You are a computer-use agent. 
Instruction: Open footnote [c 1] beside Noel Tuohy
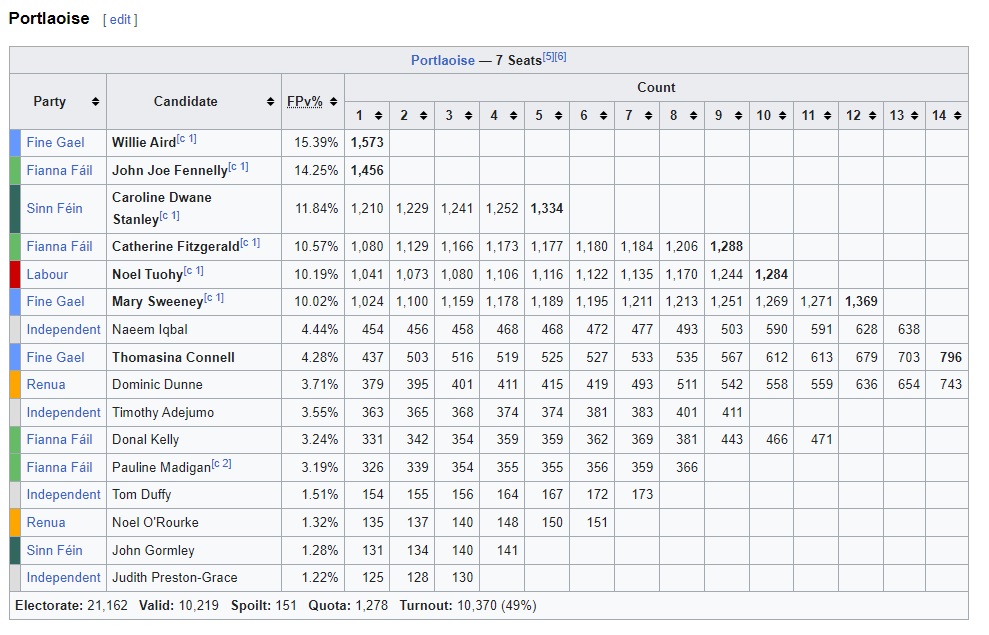[194, 271]
